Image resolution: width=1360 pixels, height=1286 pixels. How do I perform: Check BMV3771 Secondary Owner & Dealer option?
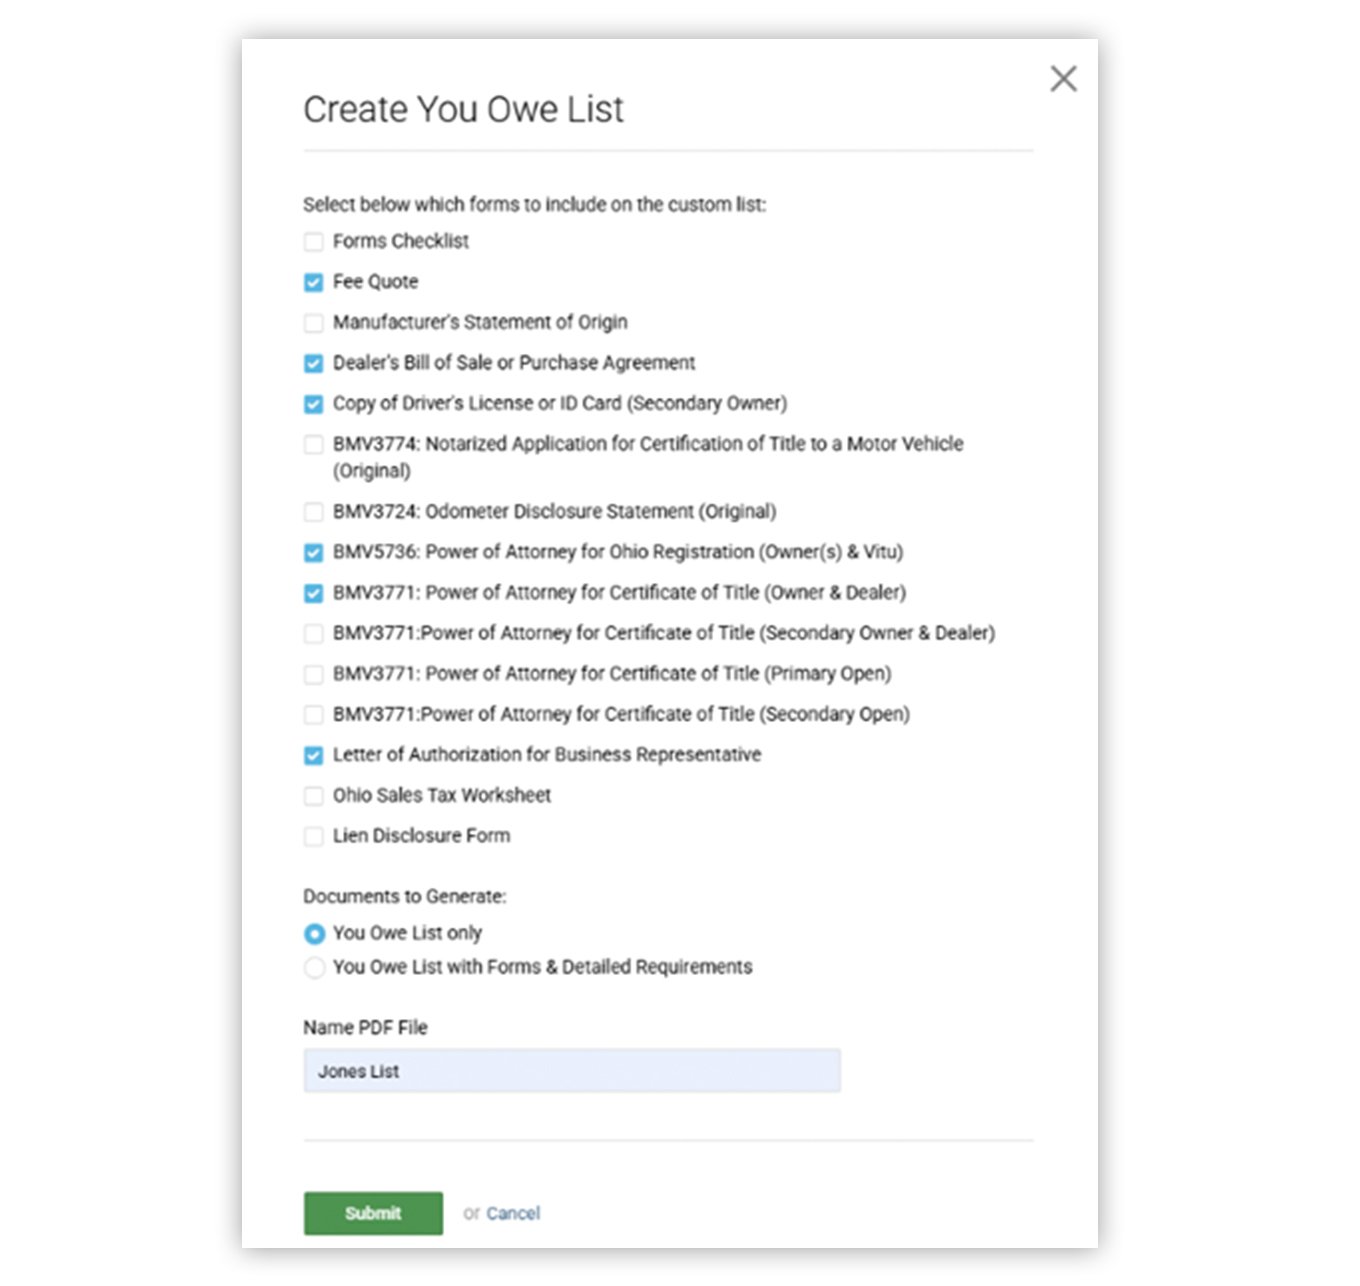pyautogui.click(x=313, y=633)
